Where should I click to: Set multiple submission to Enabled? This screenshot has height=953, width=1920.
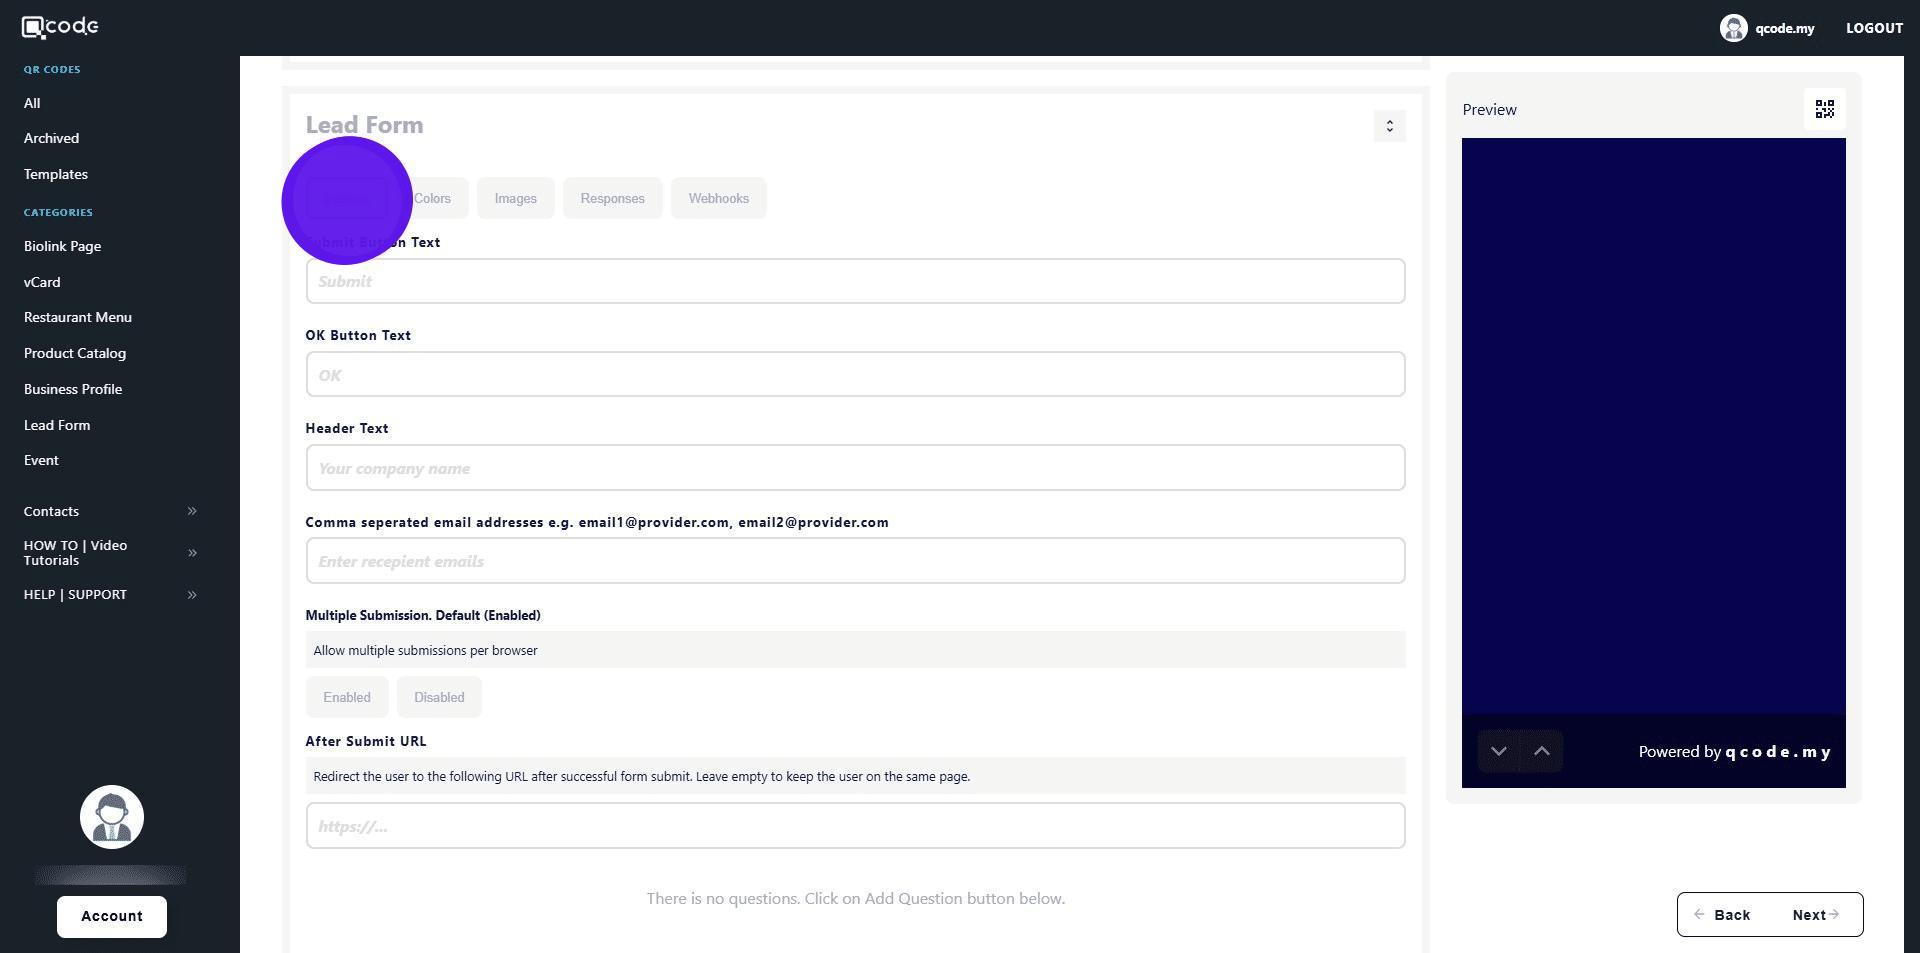tap(346, 697)
